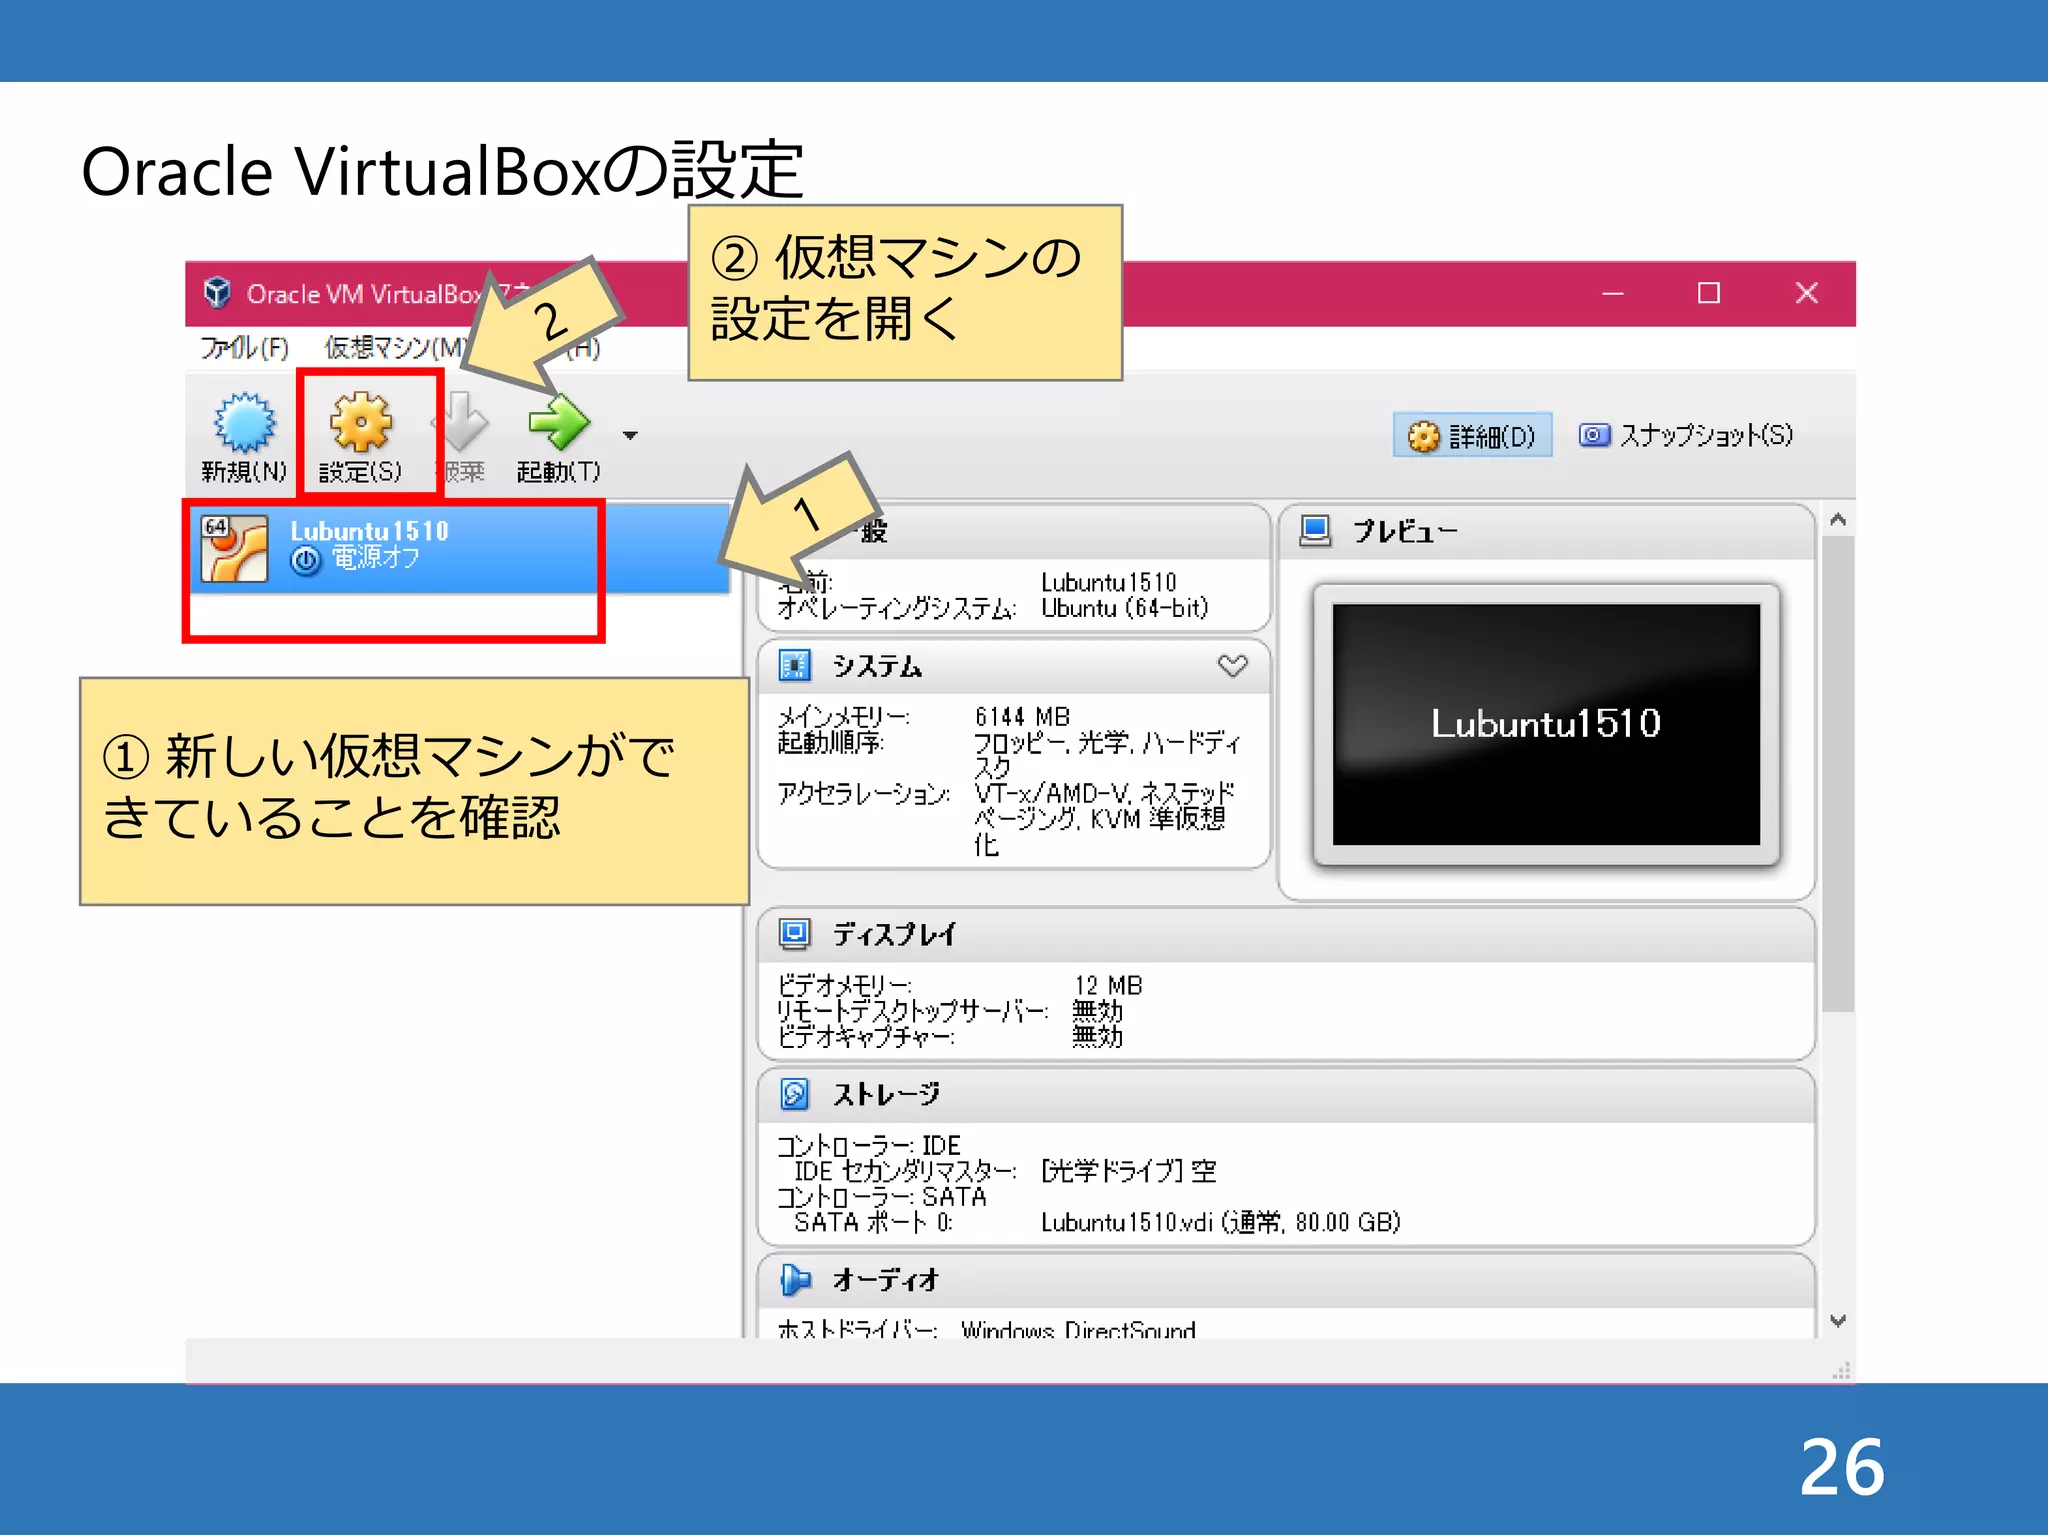Open the ディスプレイ section header link
The height and width of the screenshot is (1536, 2048).
tap(894, 934)
